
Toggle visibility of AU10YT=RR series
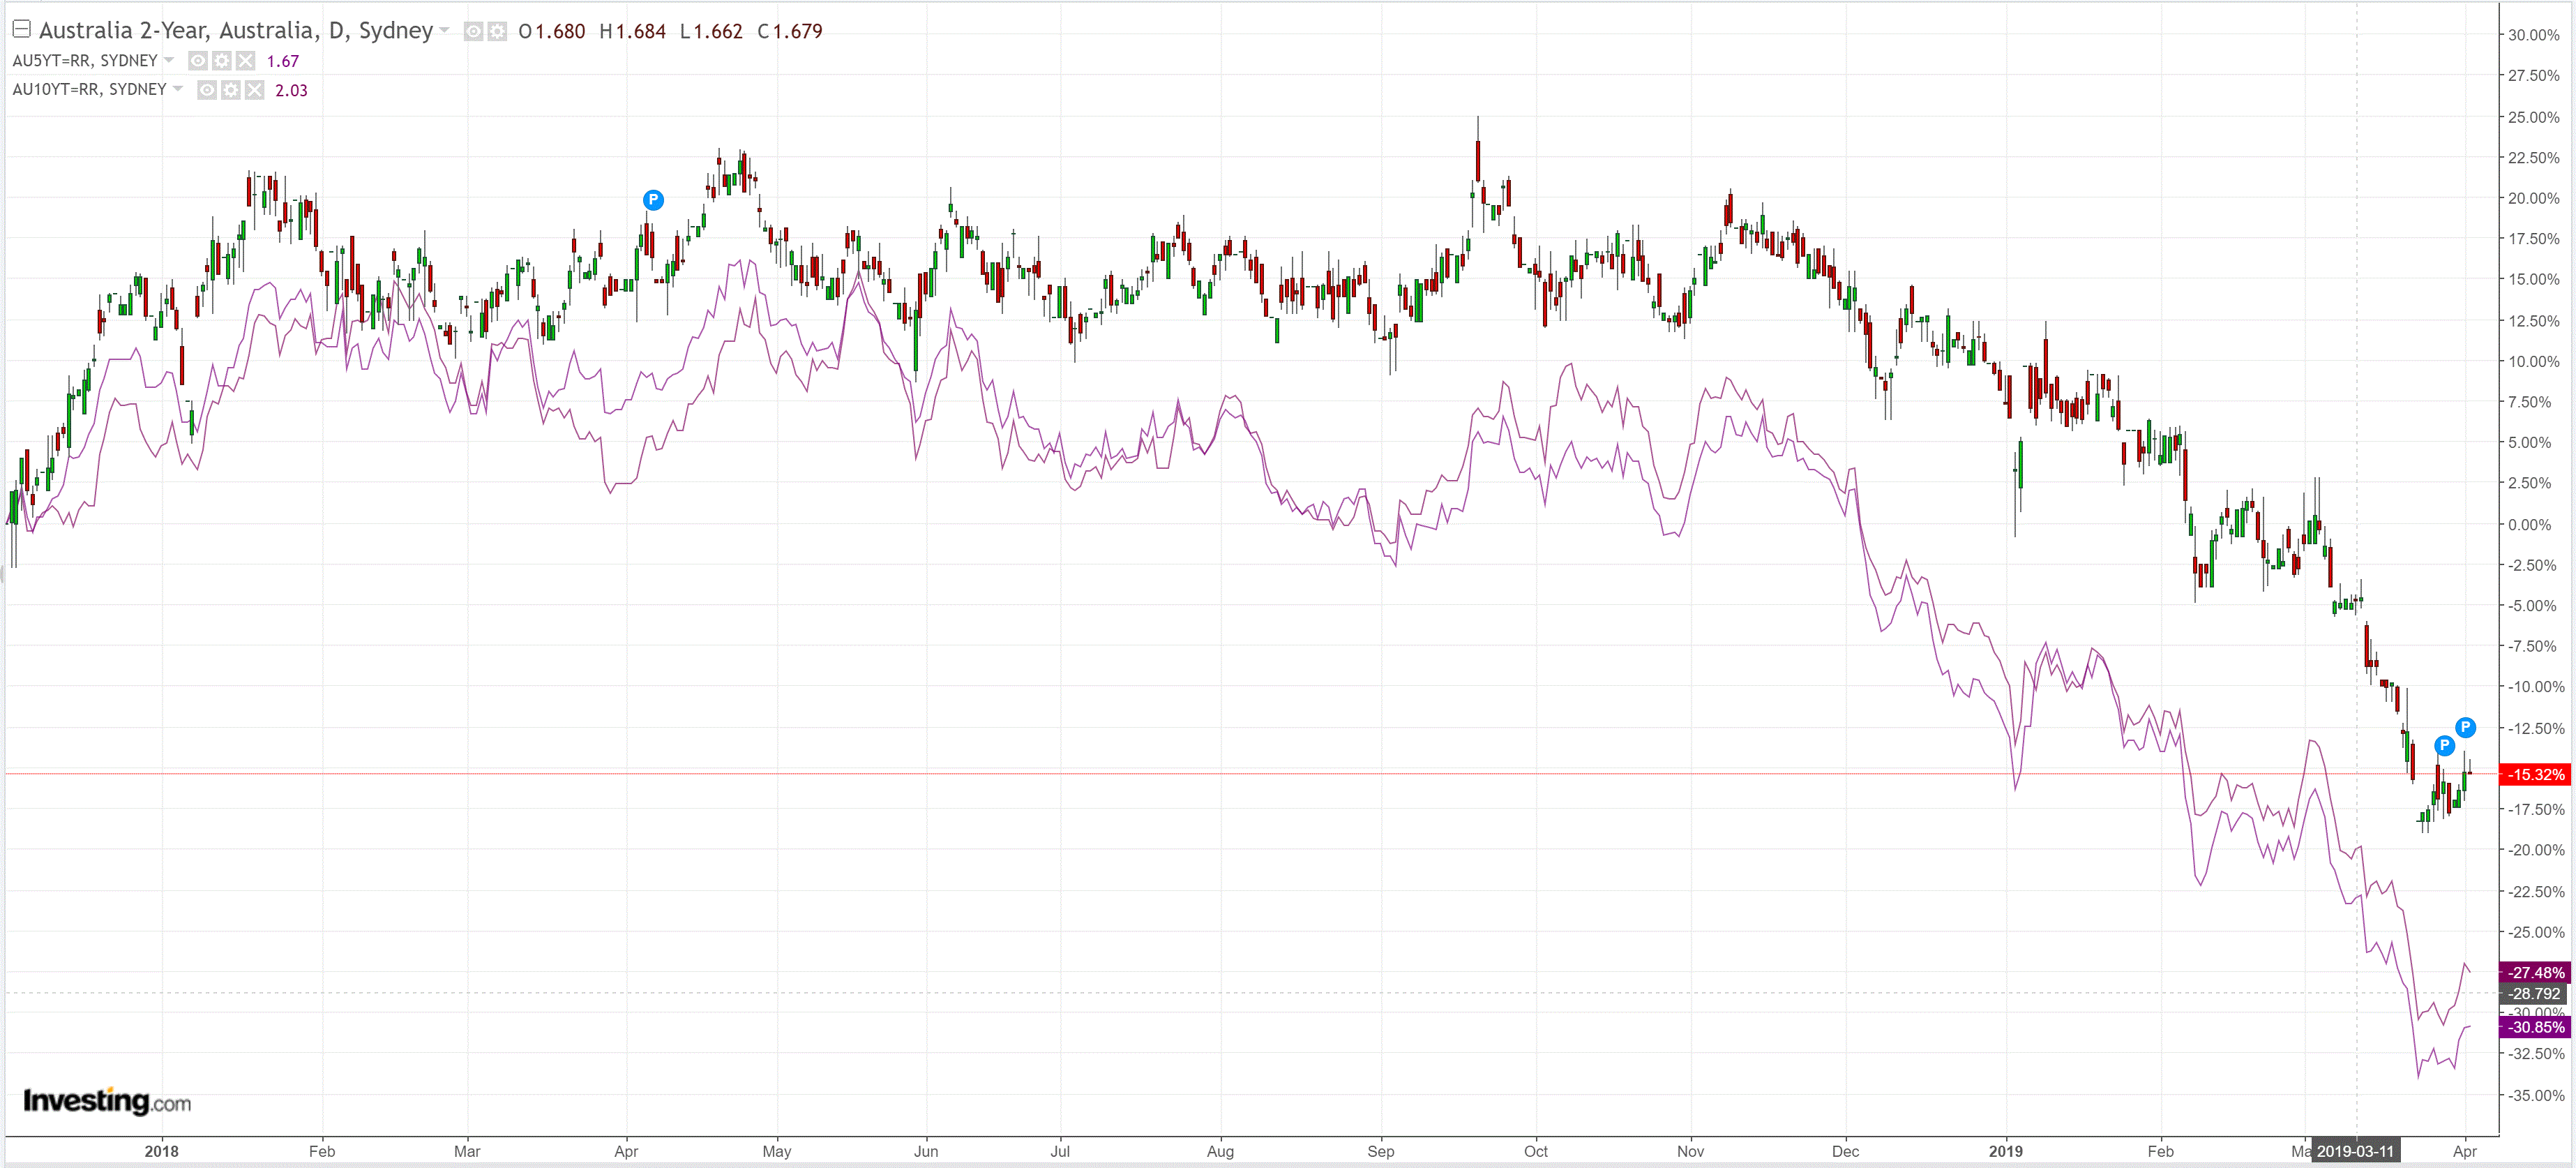click(207, 90)
